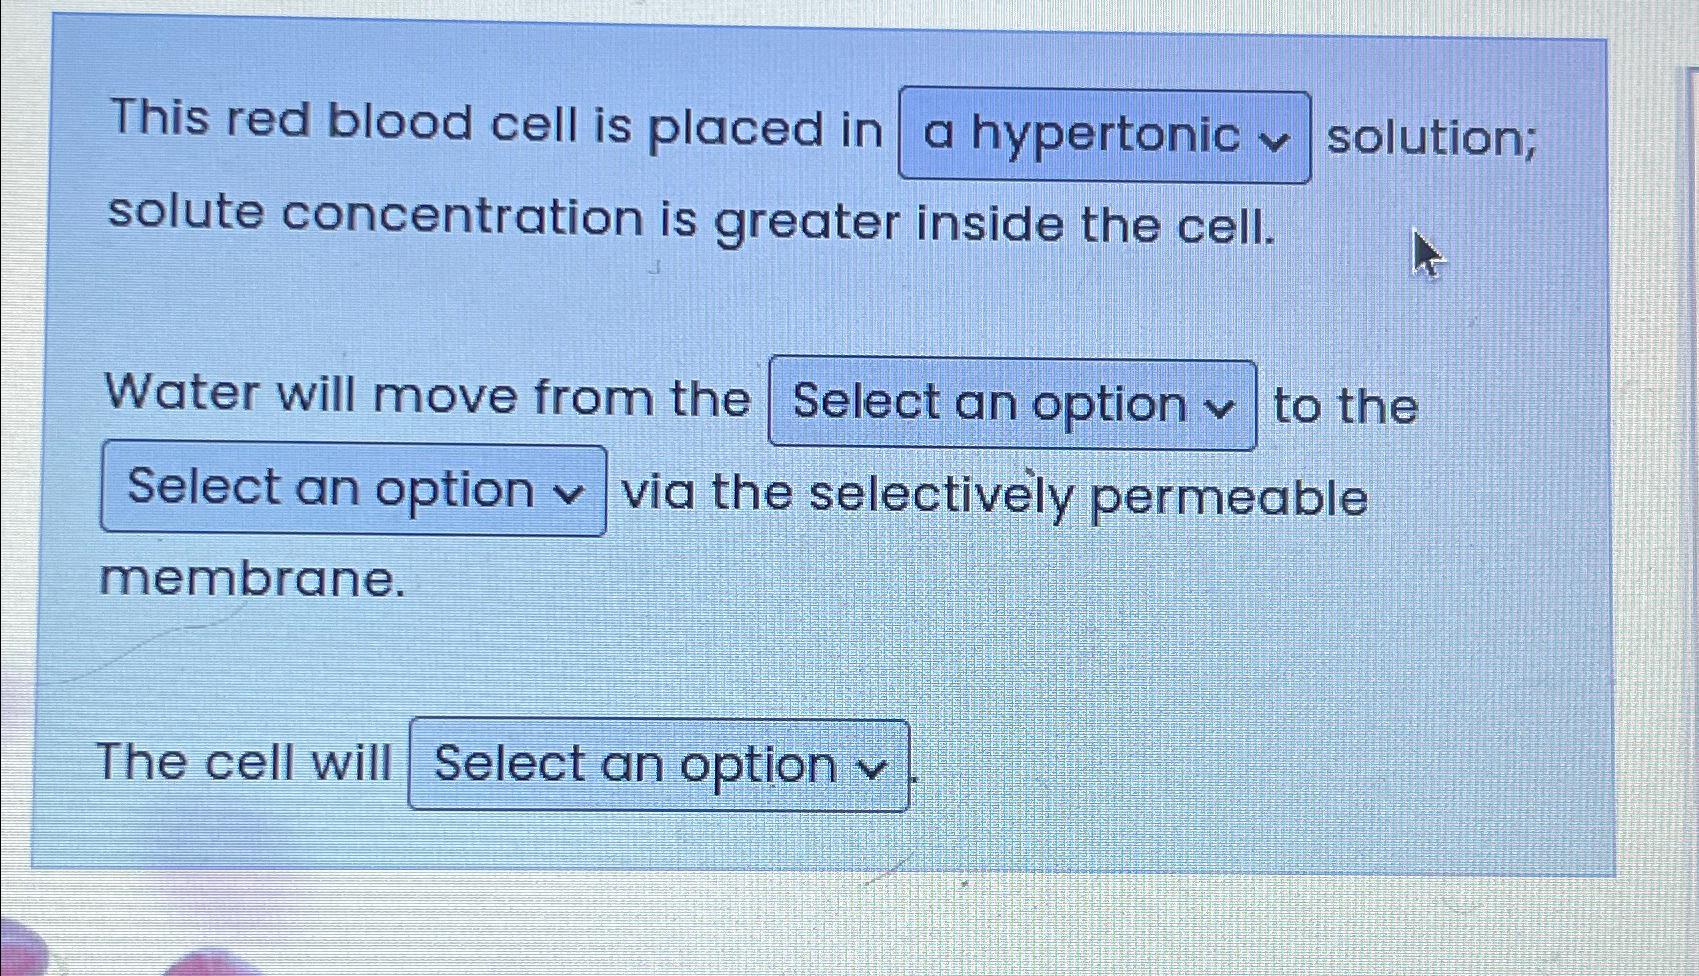Open the 'Select an option' dropdown after 'The cell will'
This screenshot has height=976, width=1699.
click(657, 764)
